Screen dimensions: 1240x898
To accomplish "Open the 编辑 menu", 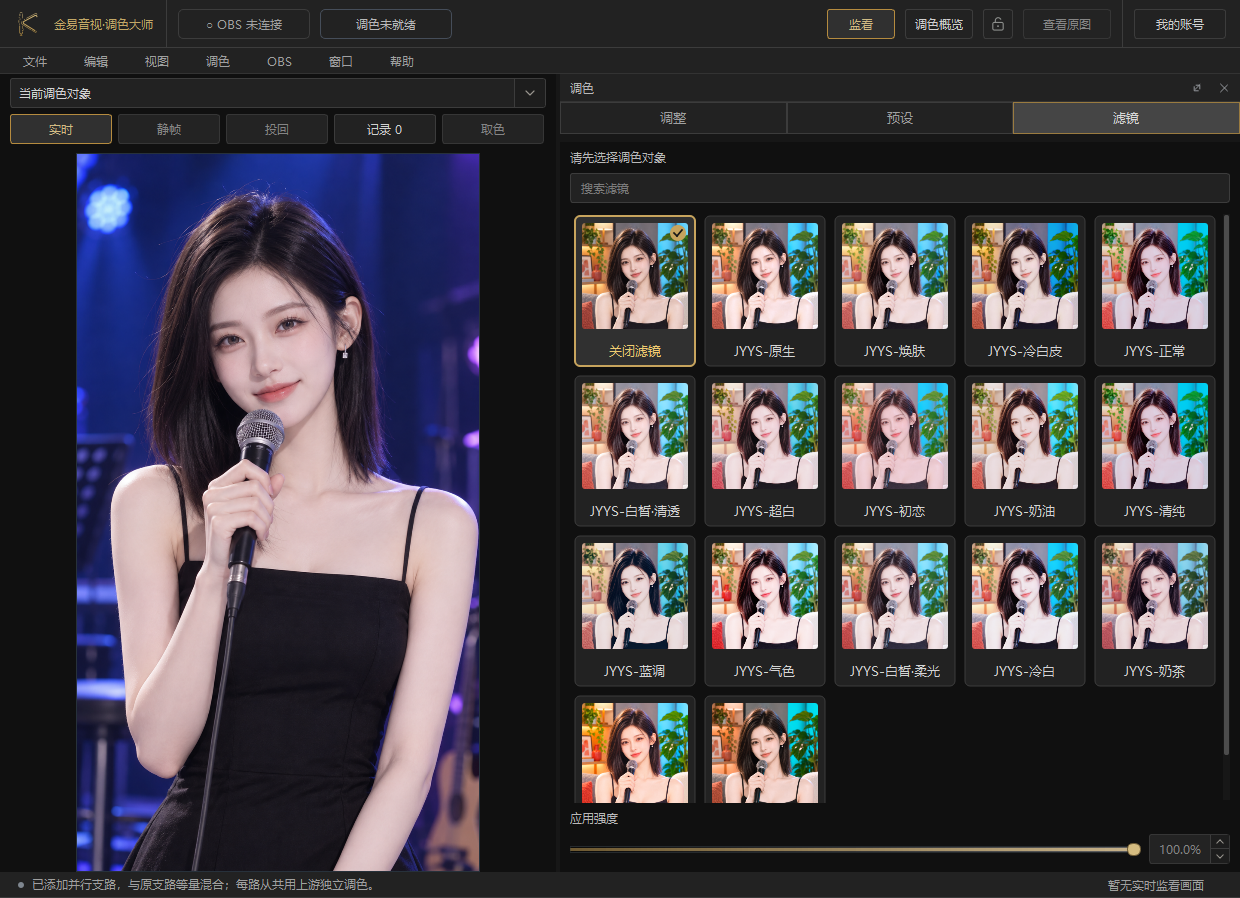I will coord(96,61).
